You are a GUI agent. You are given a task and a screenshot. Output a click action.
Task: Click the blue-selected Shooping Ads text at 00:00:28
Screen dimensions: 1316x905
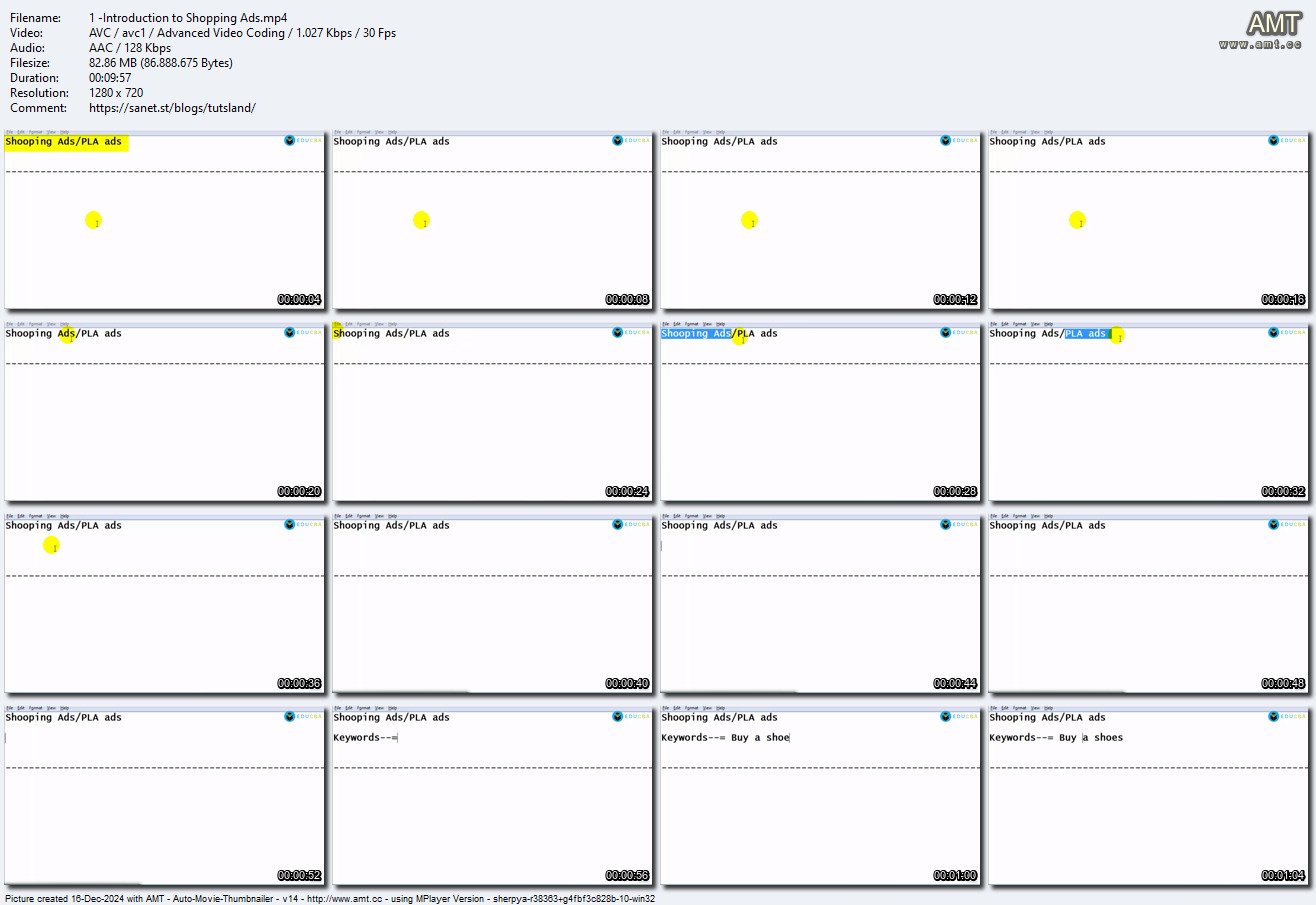pos(697,334)
